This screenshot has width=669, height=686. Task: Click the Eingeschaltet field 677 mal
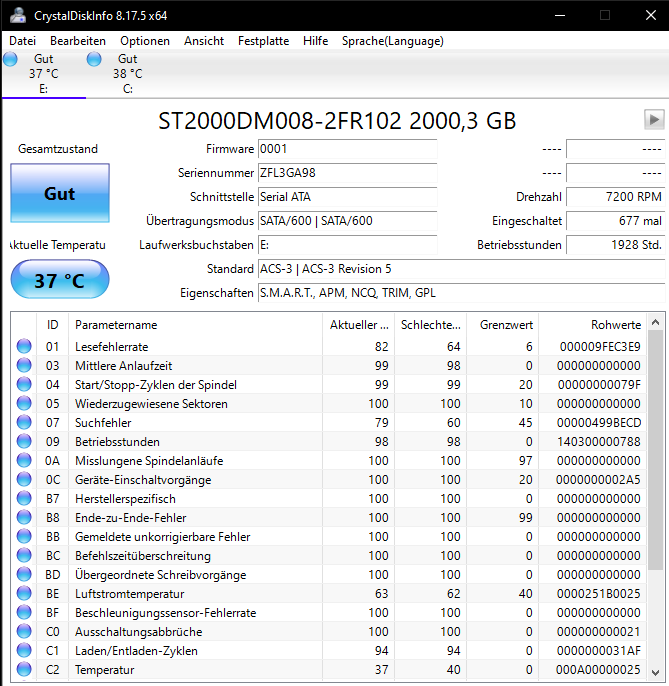pos(616,220)
